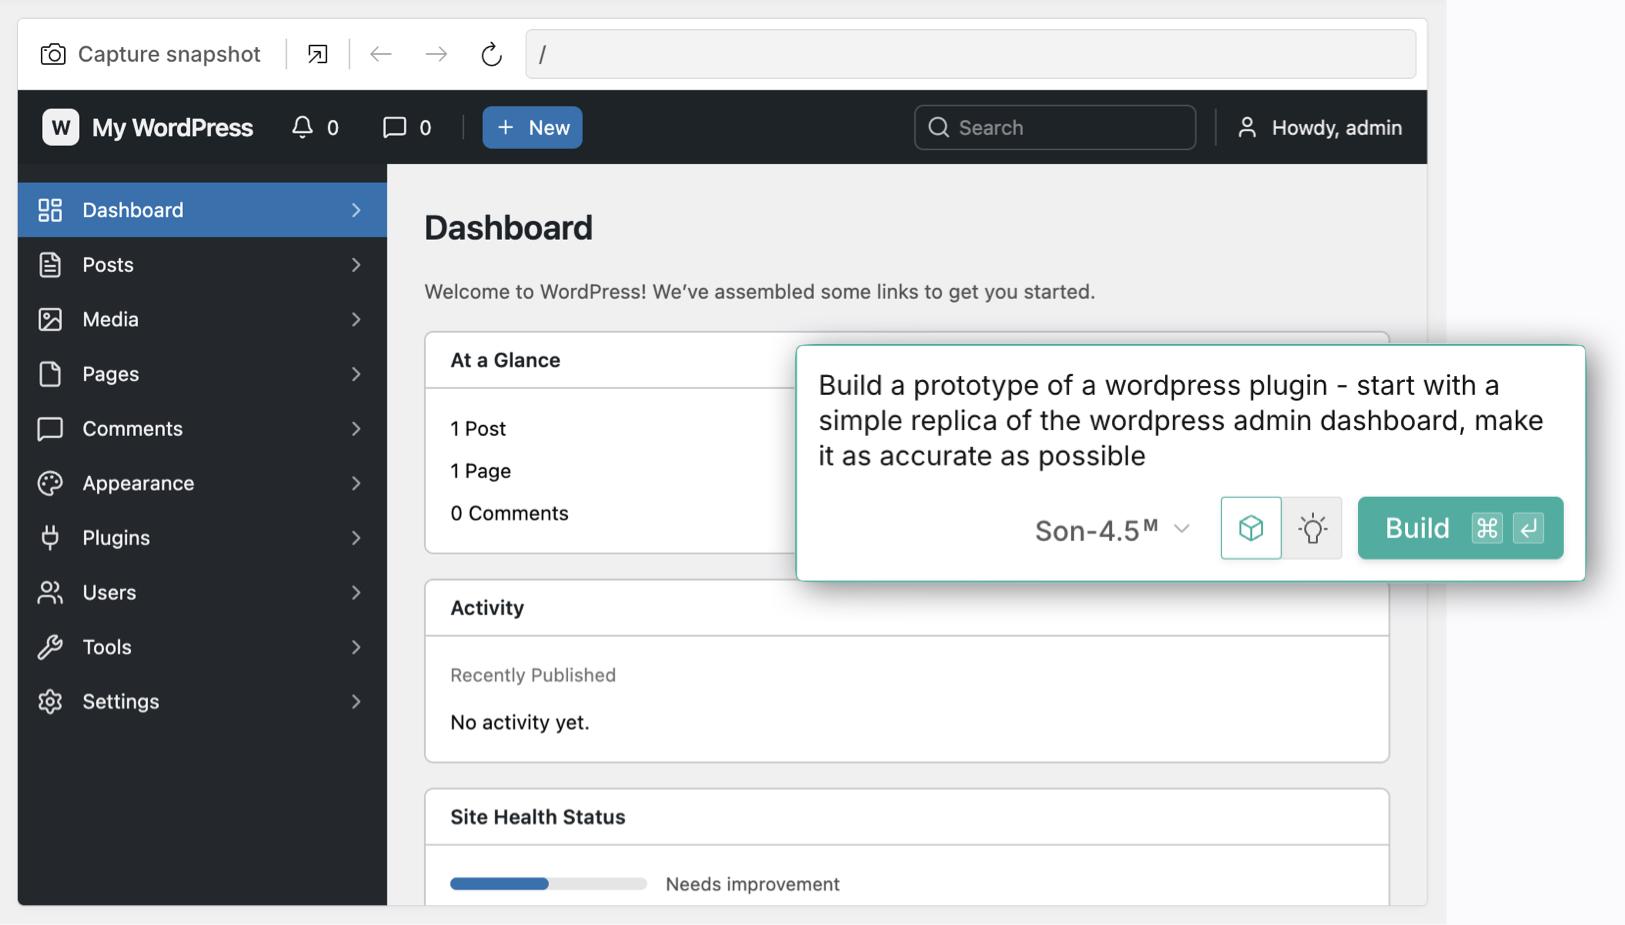This screenshot has height=925, width=1625.
Task: Click Capture snapshot label
Action: coord(169,54)
